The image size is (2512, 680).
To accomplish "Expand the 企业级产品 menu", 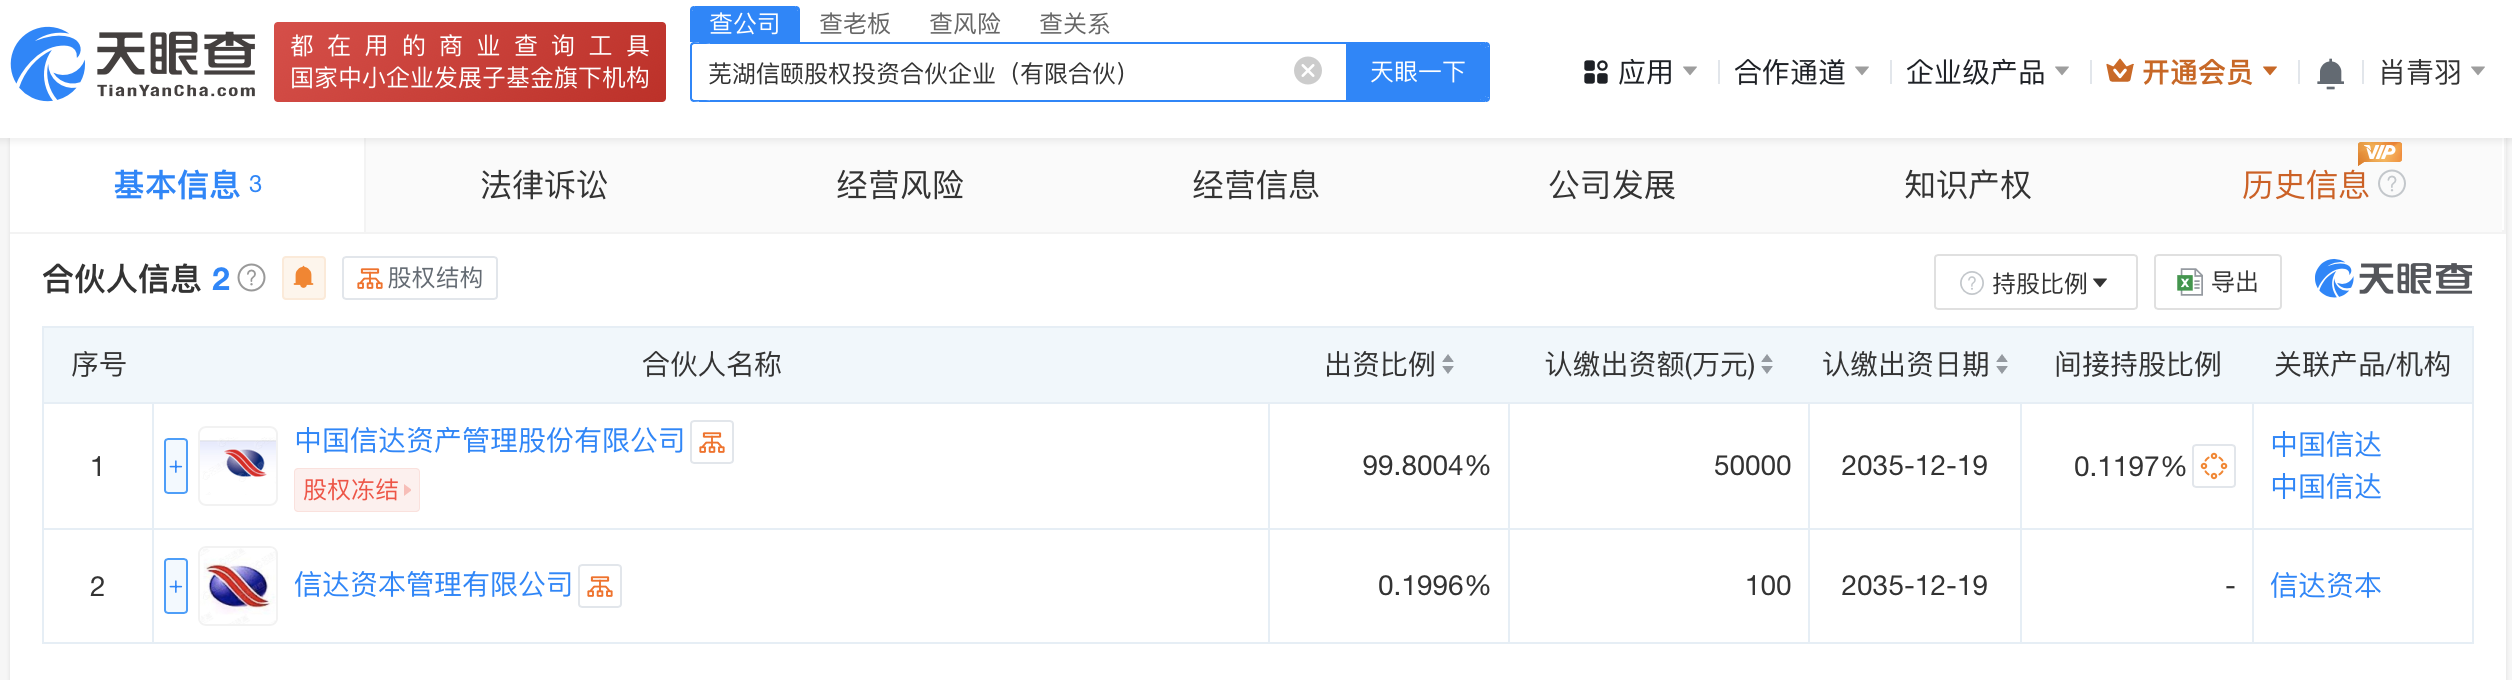I will pos(1987,73).
